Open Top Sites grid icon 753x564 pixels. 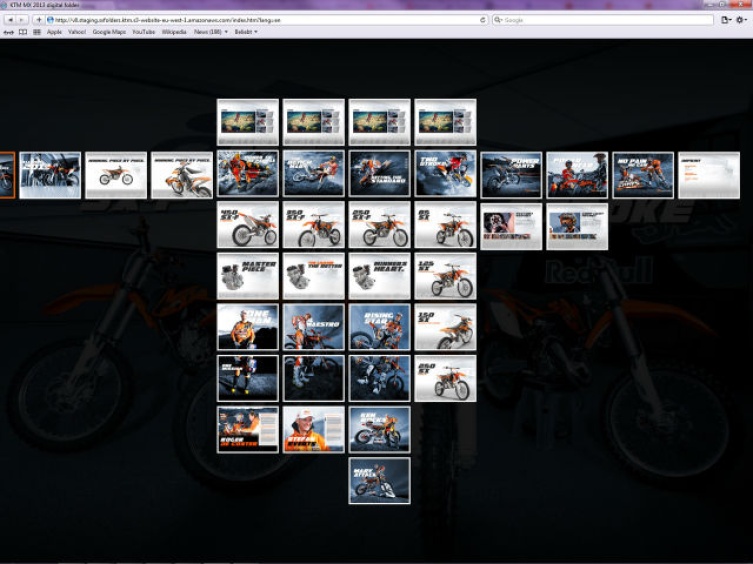point(37,32)
